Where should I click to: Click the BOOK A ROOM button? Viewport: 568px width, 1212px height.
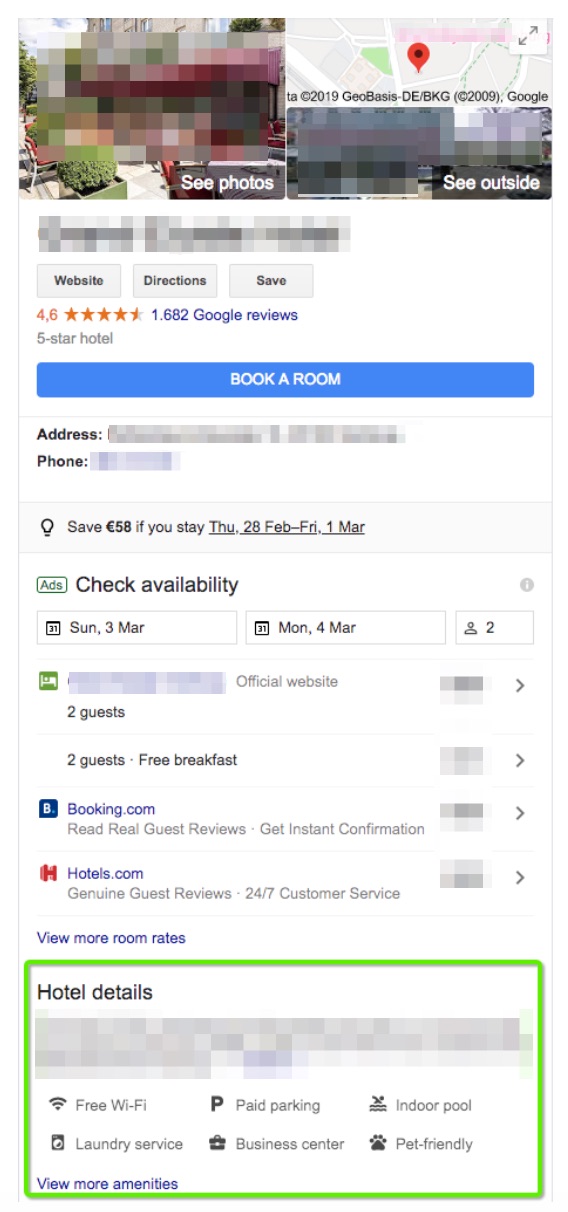coord(285,379)
